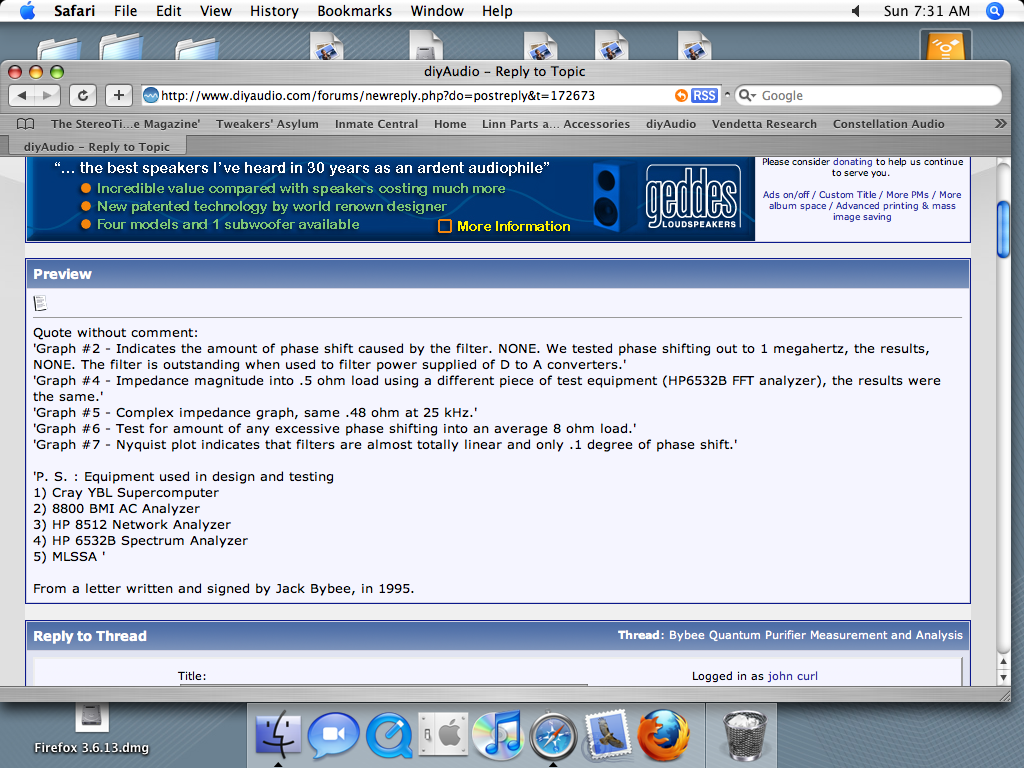The height and width of the screenshot is (768, 1024).
Task: Click the menu bar clock Sun 7:31 AM
Action: point(926,11)
